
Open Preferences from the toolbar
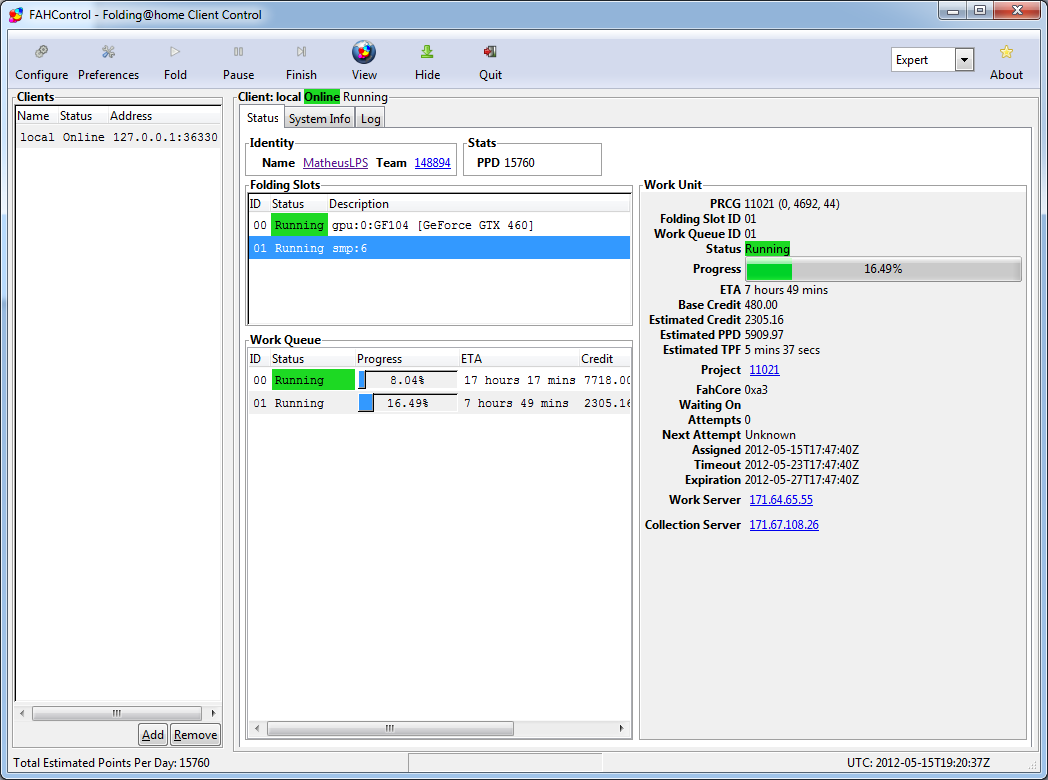click(108, 52)
